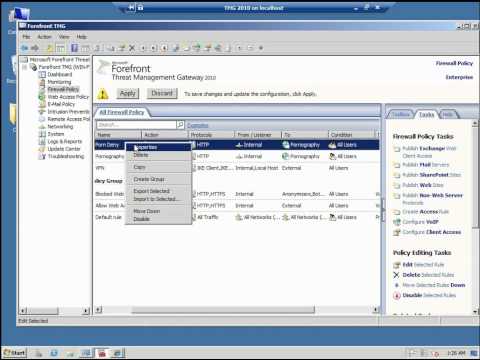The image size is (480, 360).
Task: Sort rules by the Name column header
Action: (118, 135)
